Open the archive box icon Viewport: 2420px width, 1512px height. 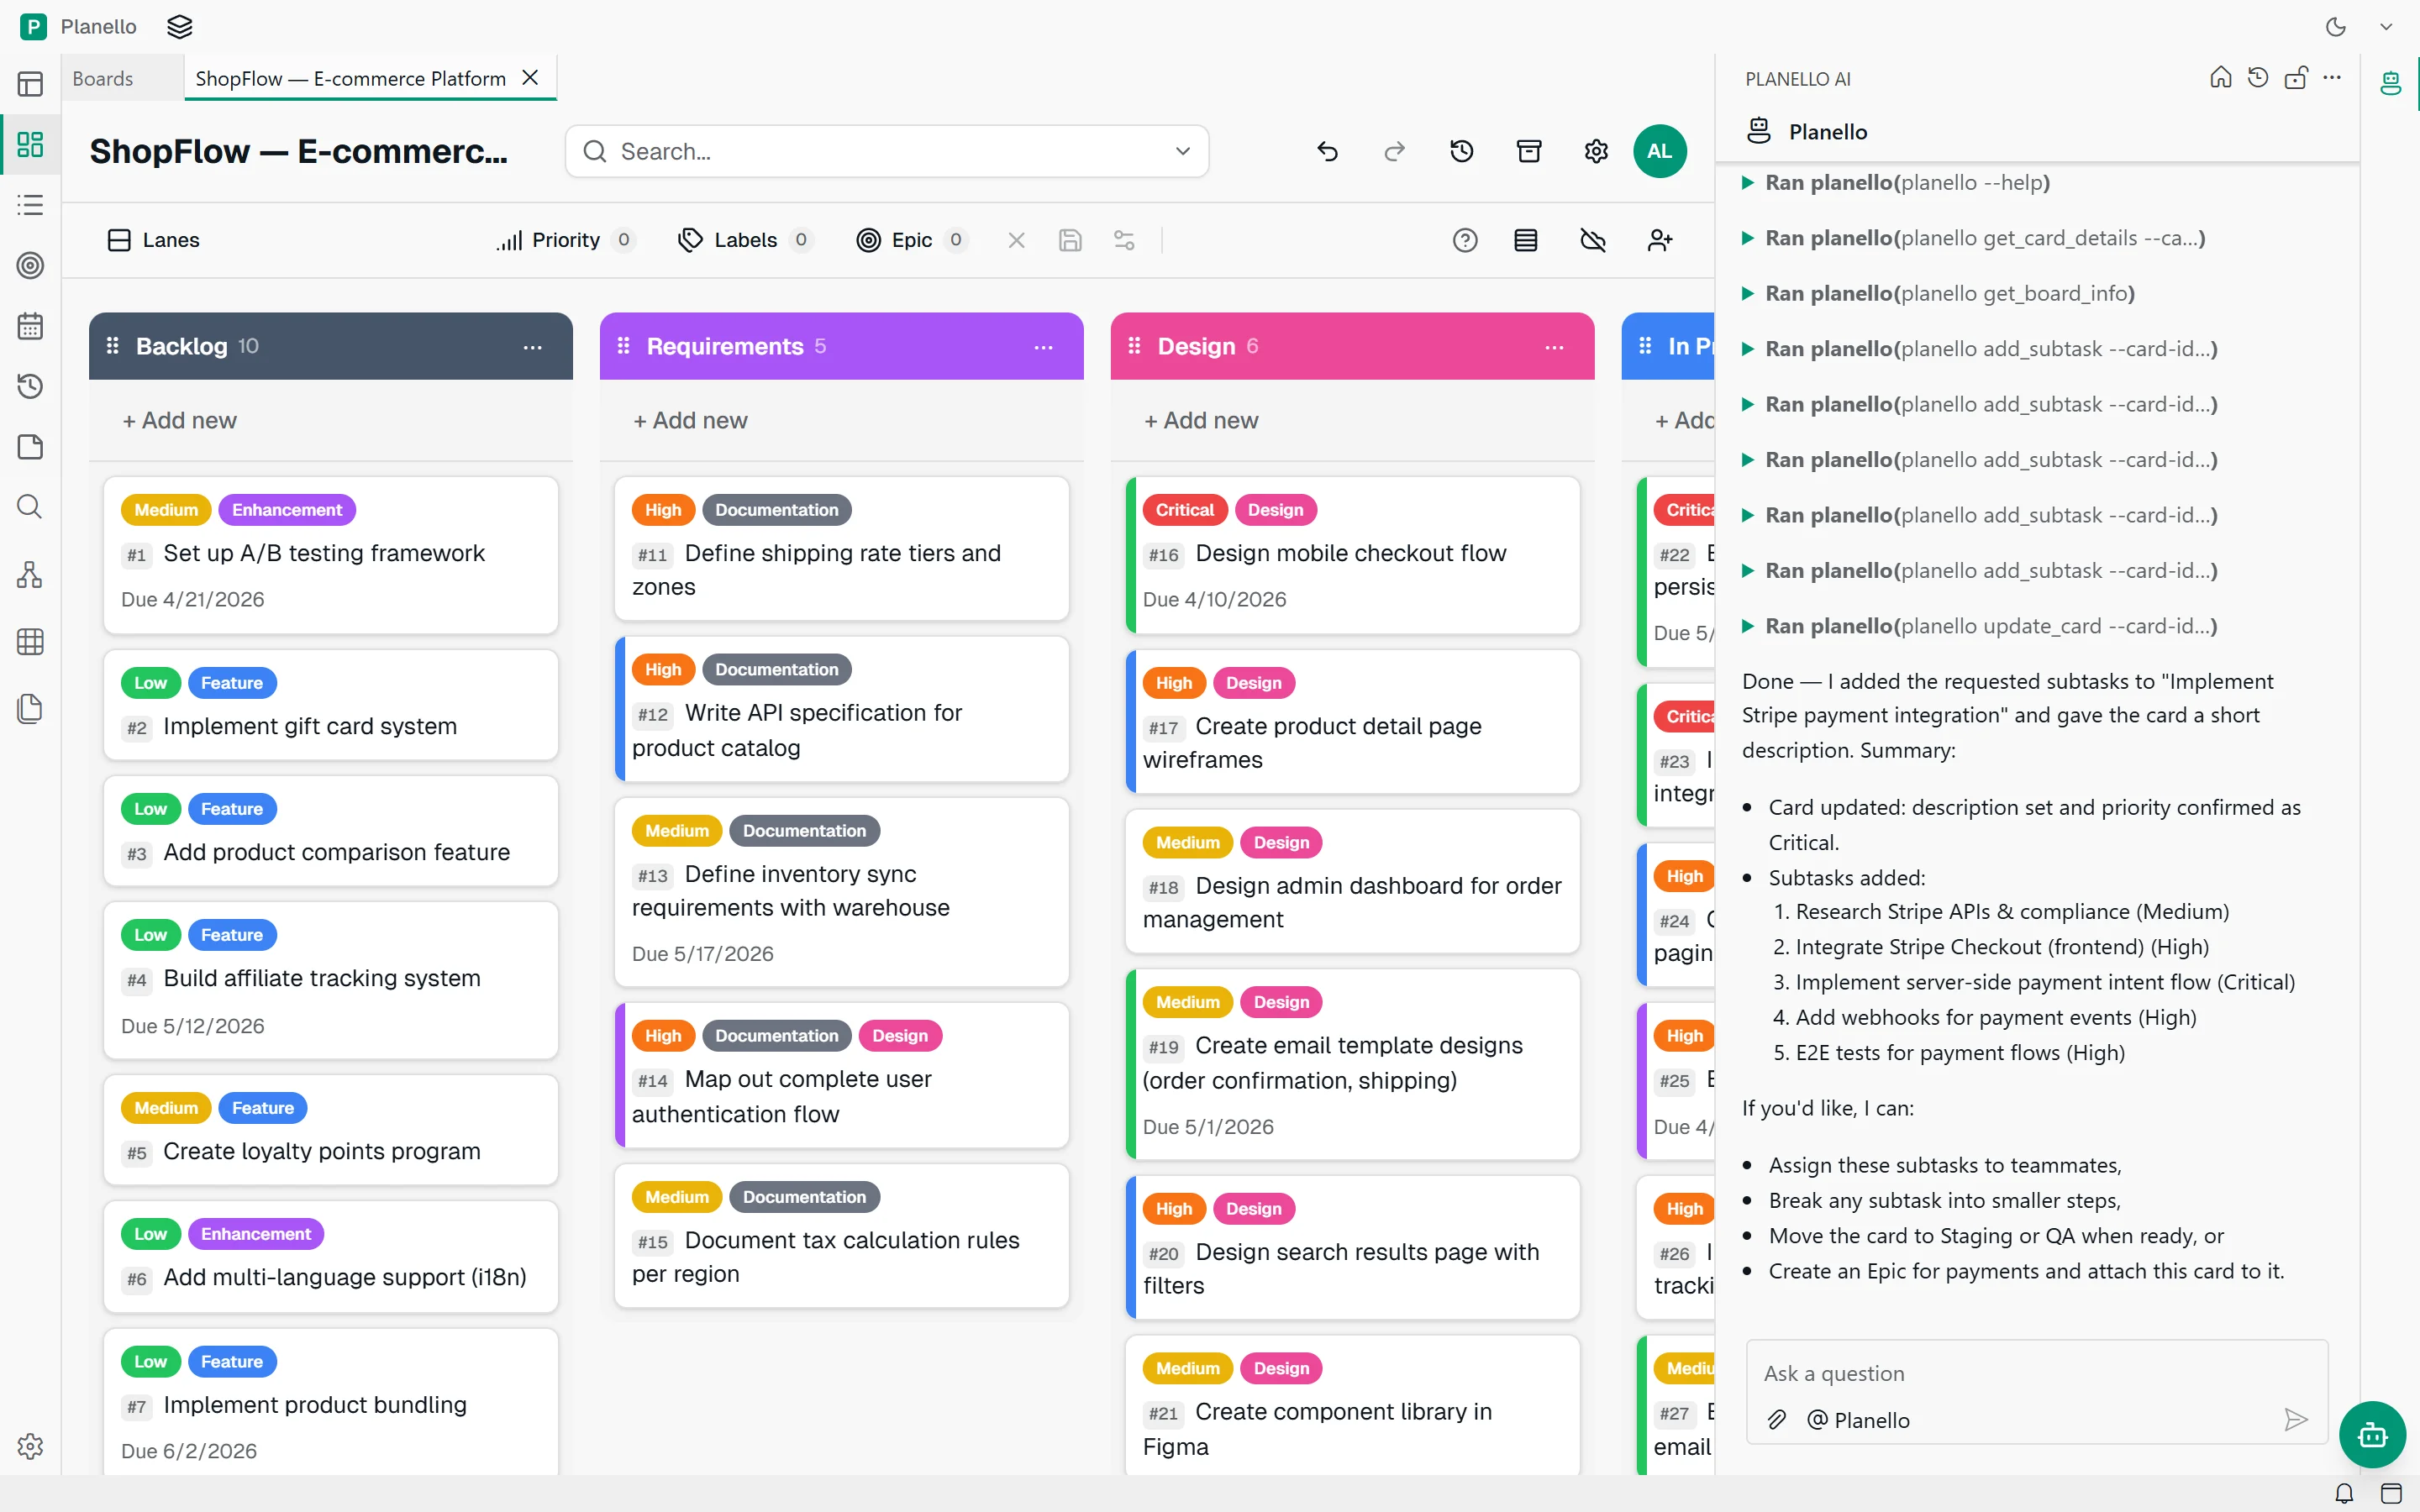[x=1529, y=151]
